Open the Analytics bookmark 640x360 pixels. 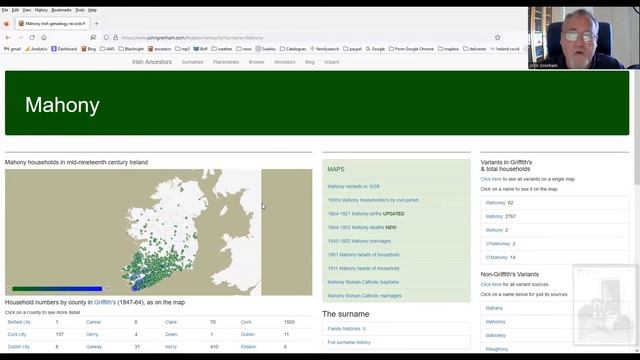click(36, 49)
